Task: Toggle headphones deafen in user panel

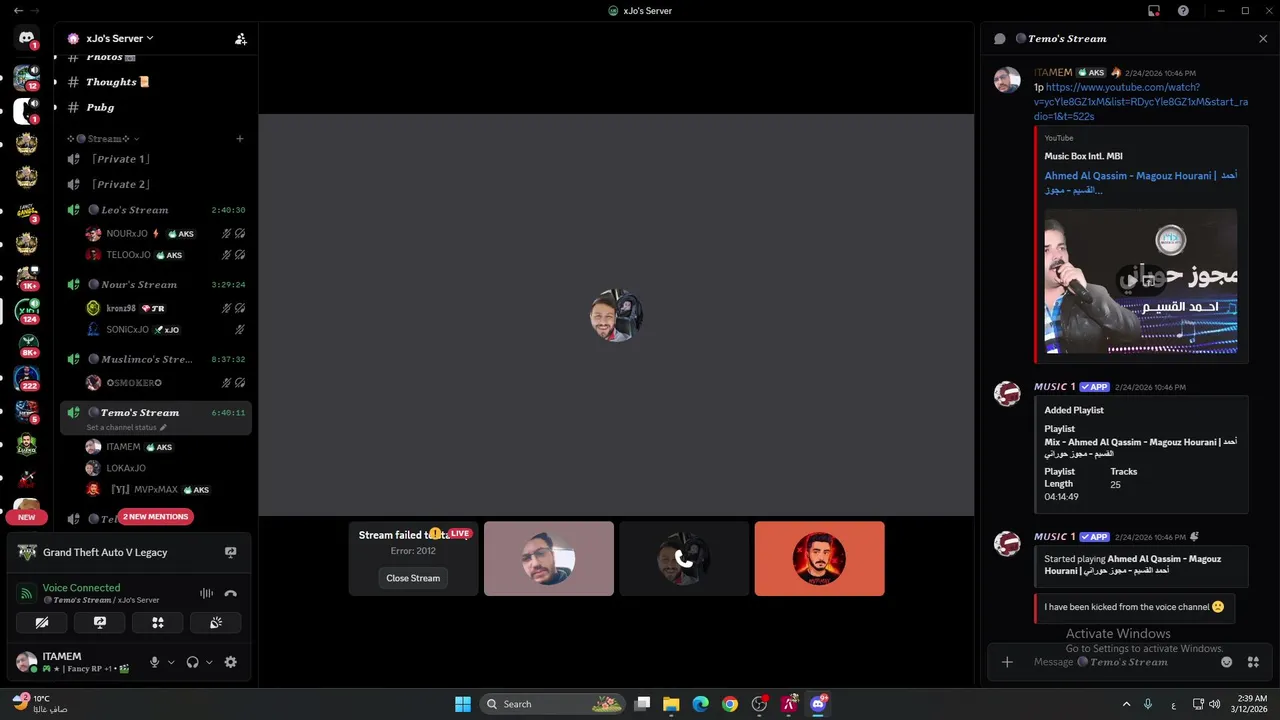Action: click(193, 662)
